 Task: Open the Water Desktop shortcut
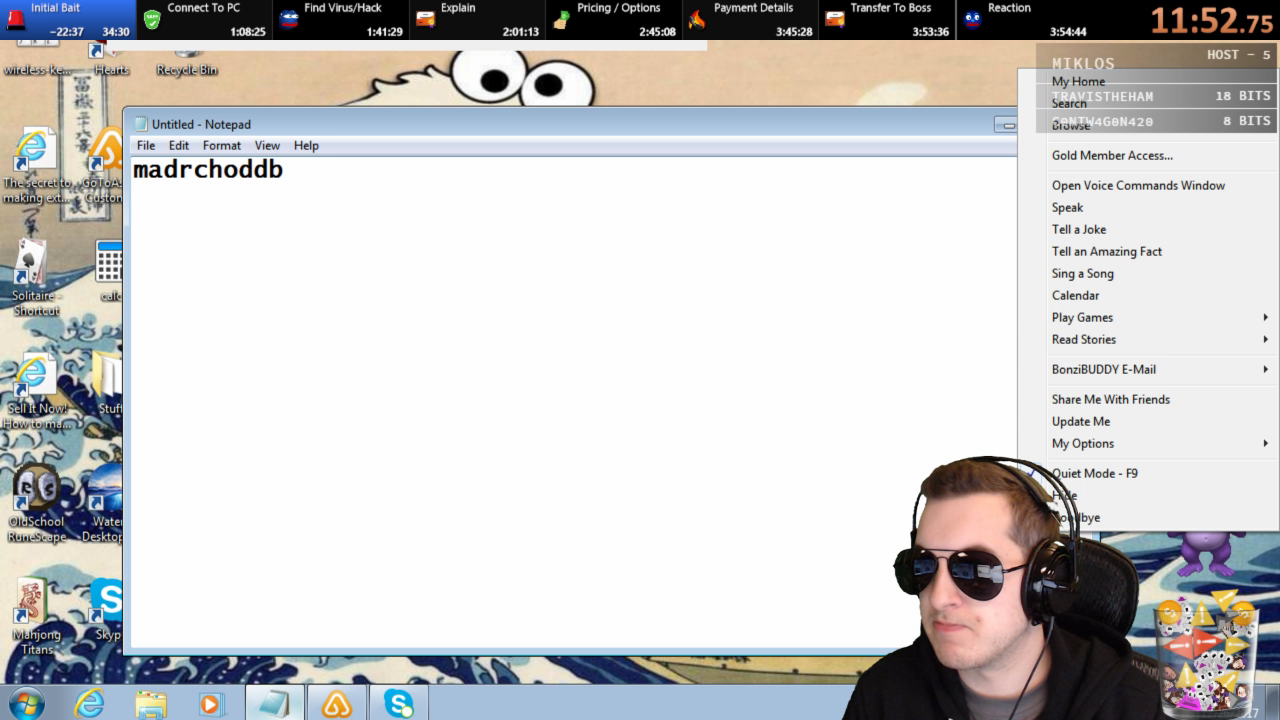tap(103, 504)
